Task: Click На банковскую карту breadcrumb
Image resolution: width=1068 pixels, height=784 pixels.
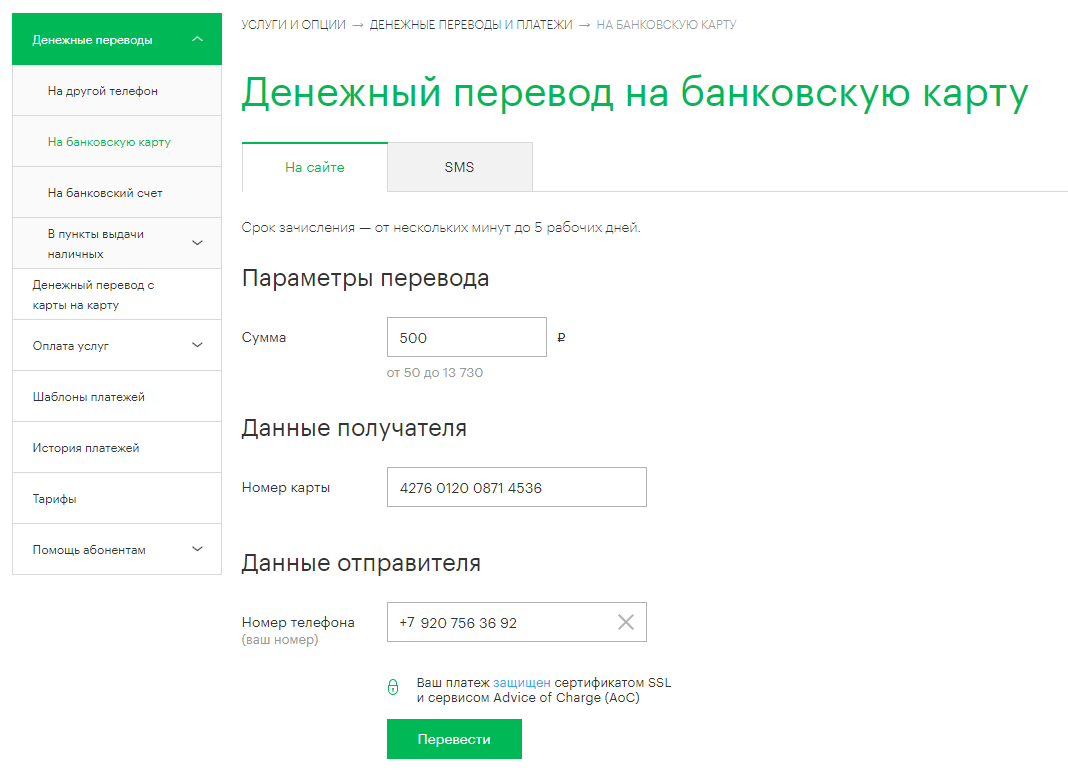Action: tap(666, 25)
